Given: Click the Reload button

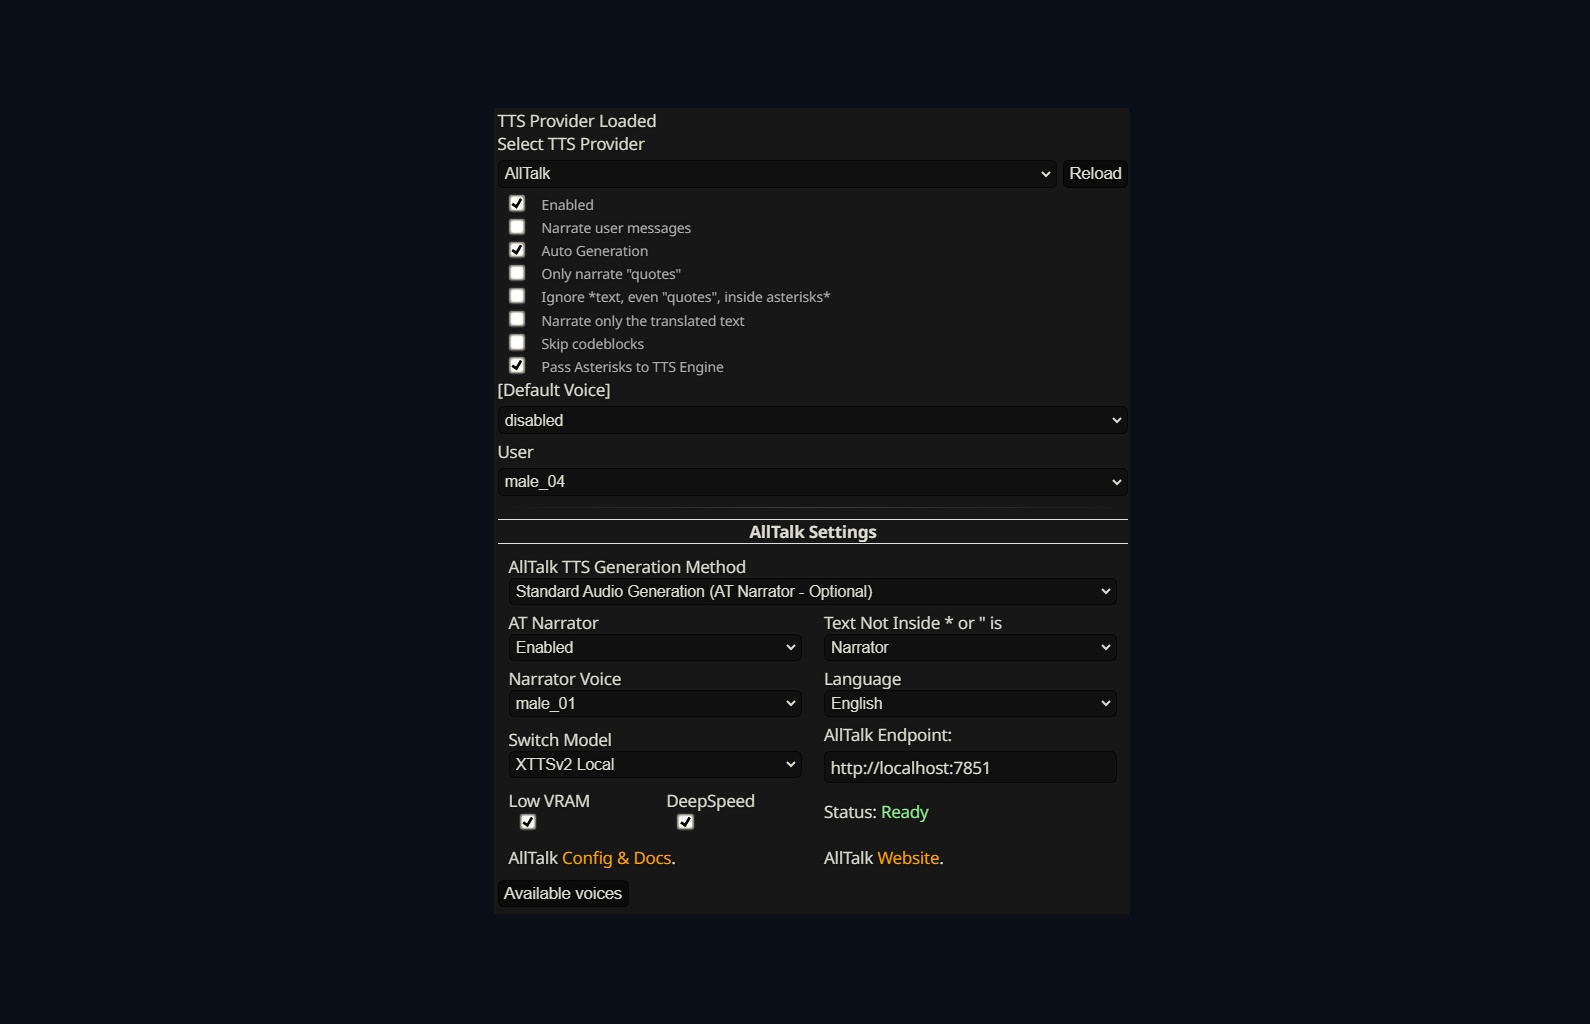Looking at the screenshot, I should pyautogui.click(x=1095, y=174).
